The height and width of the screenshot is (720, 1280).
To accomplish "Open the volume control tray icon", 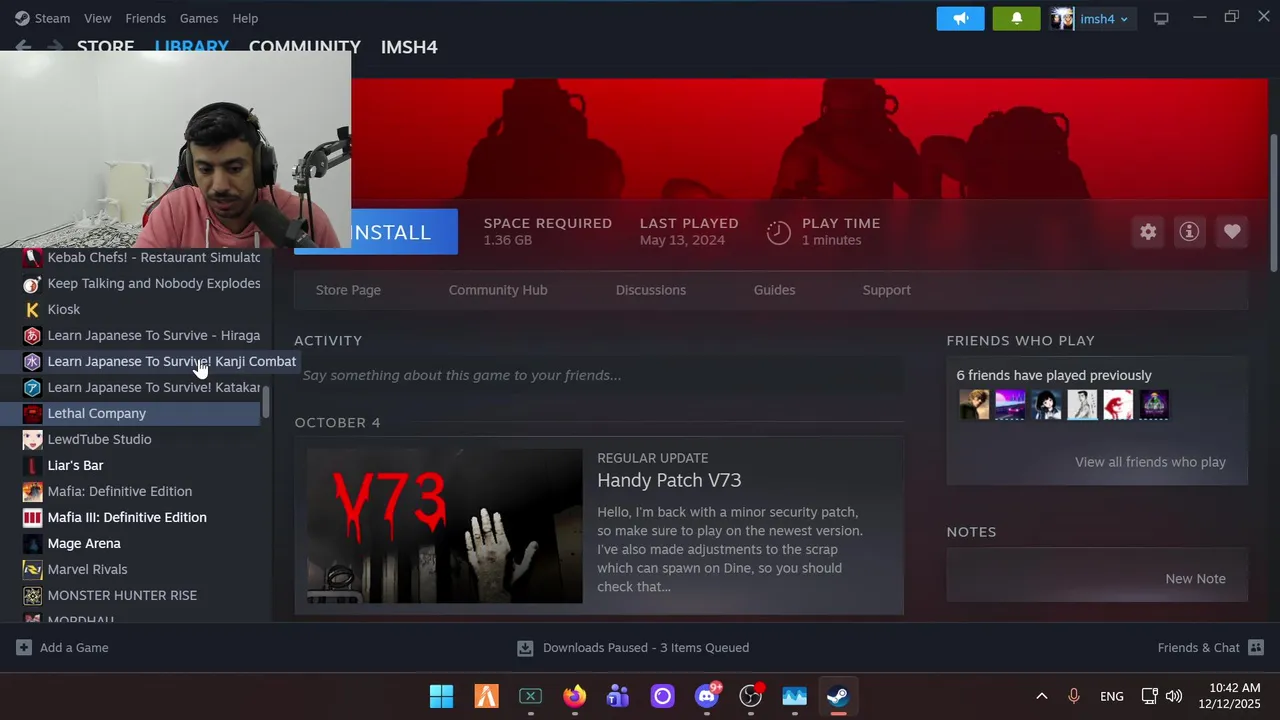I will pyautogui.click(x=1174, y=696).
